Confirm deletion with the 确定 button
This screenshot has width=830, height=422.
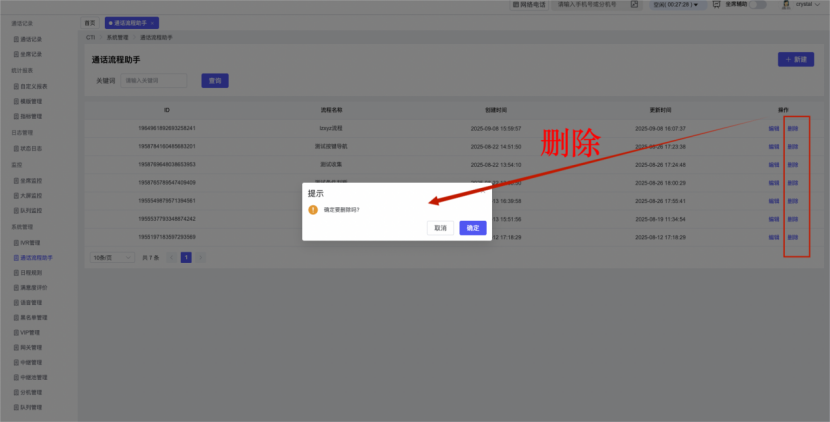pyautogui.click(x=473, y=228)
